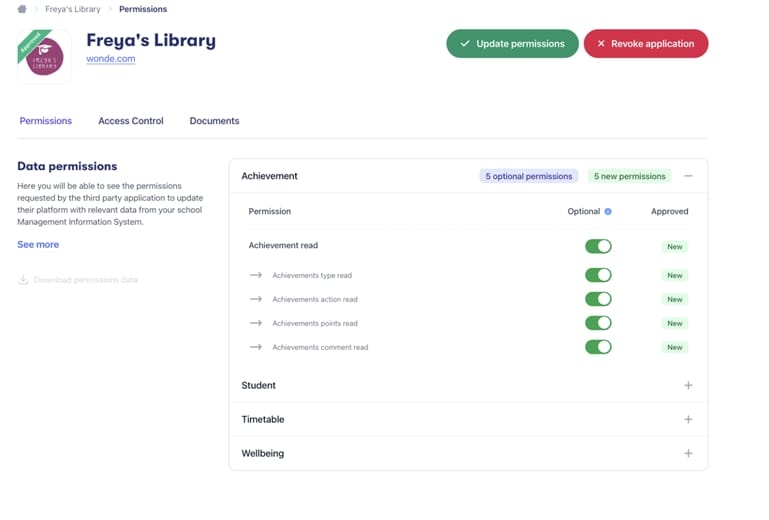Screen dimensions: 769x520
Task: Click the Optional column header
Action: coord(584,211)
